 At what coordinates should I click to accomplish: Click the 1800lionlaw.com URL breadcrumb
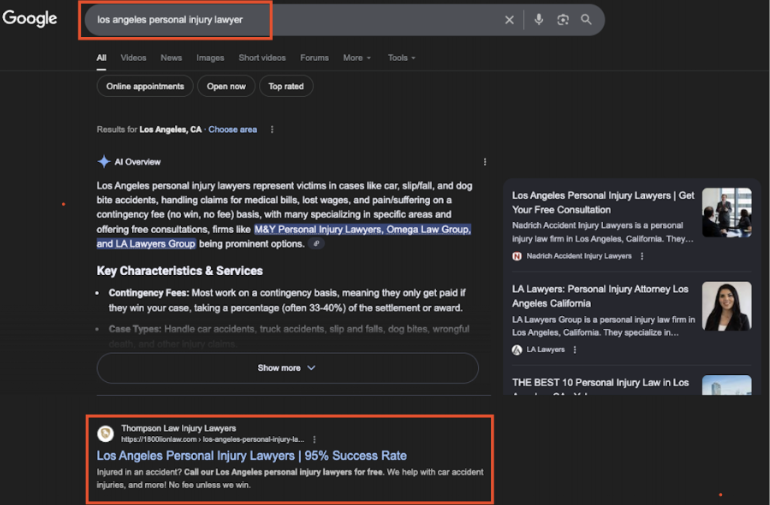[x=213, y=440]
